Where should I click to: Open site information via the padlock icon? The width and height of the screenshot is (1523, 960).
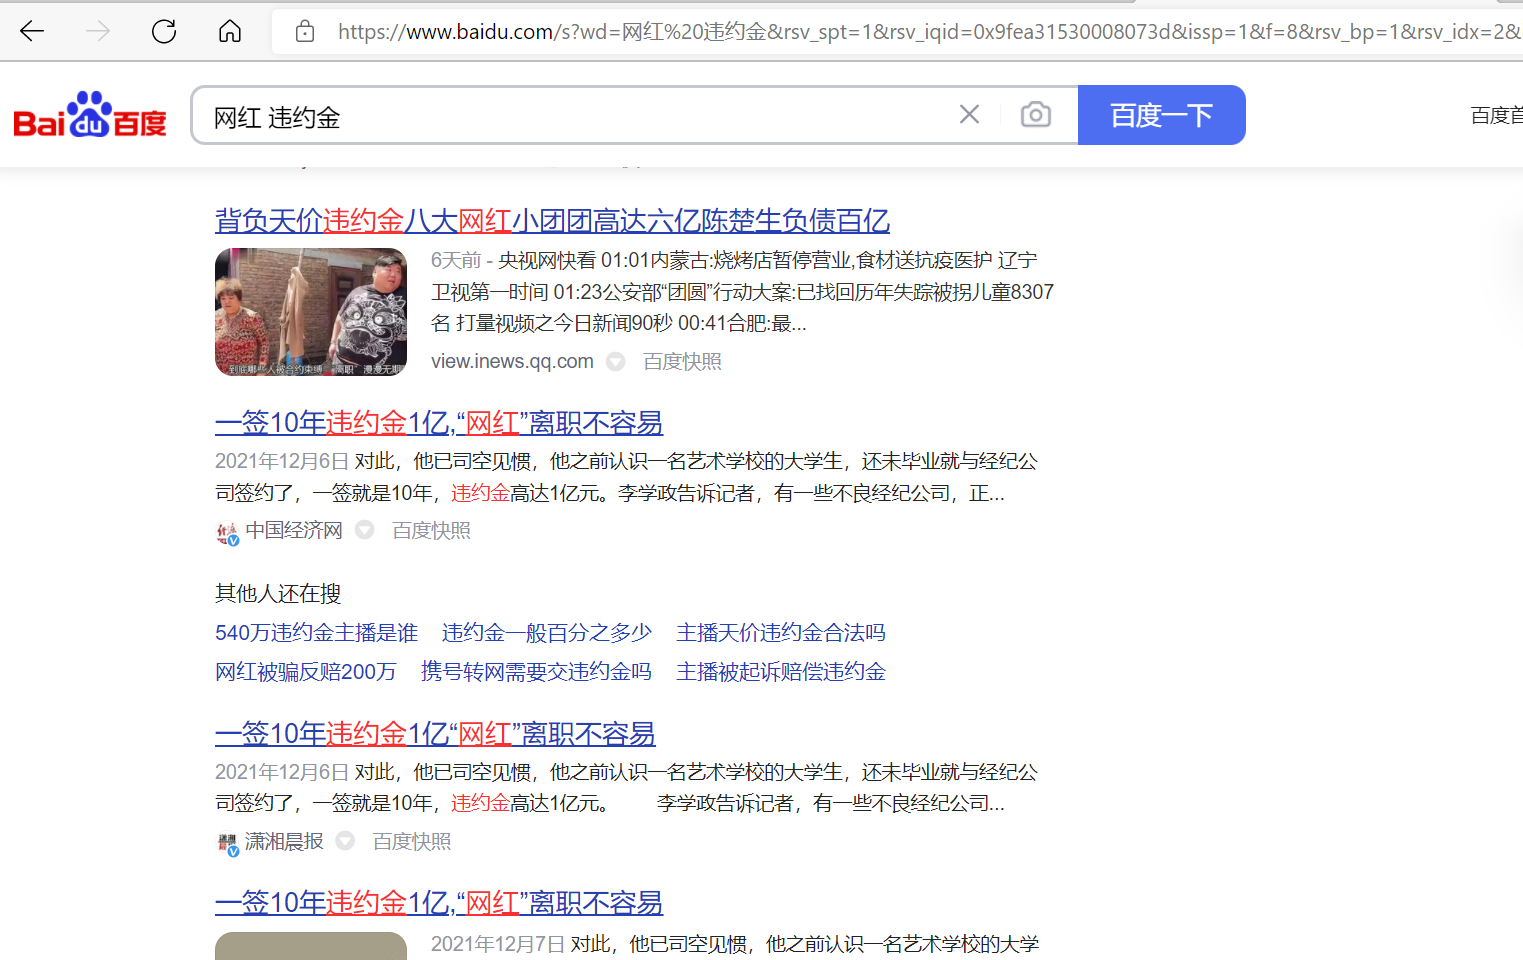305,31
